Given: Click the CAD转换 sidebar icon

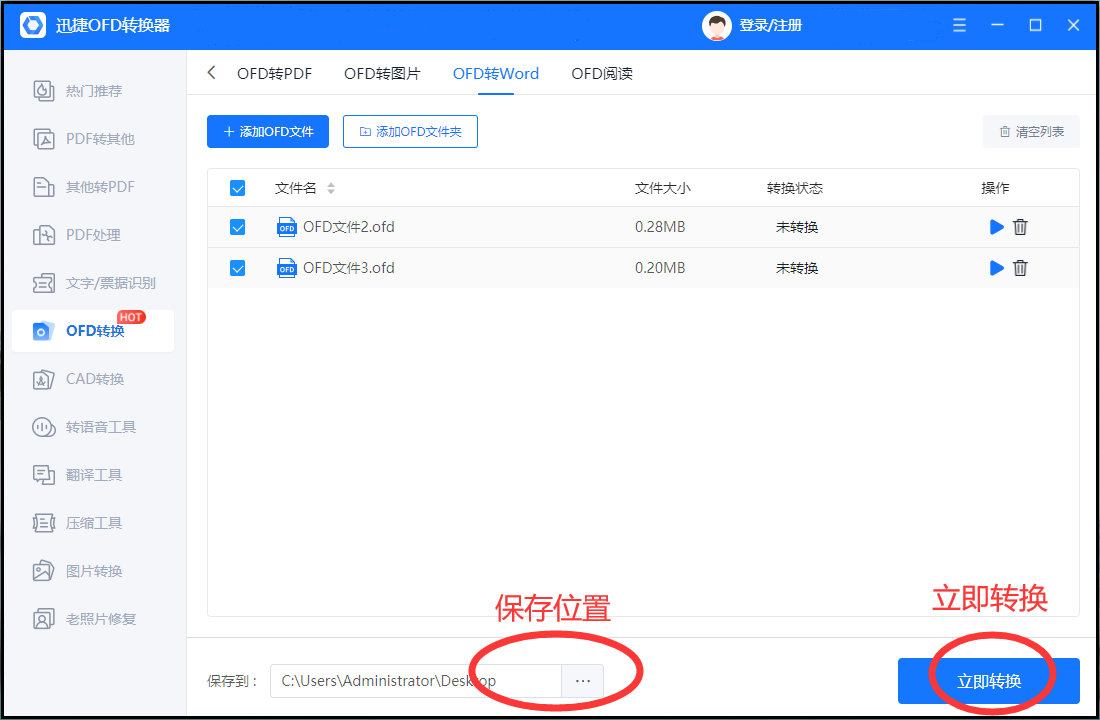Looking at the screenshot, I should point(43,379).
